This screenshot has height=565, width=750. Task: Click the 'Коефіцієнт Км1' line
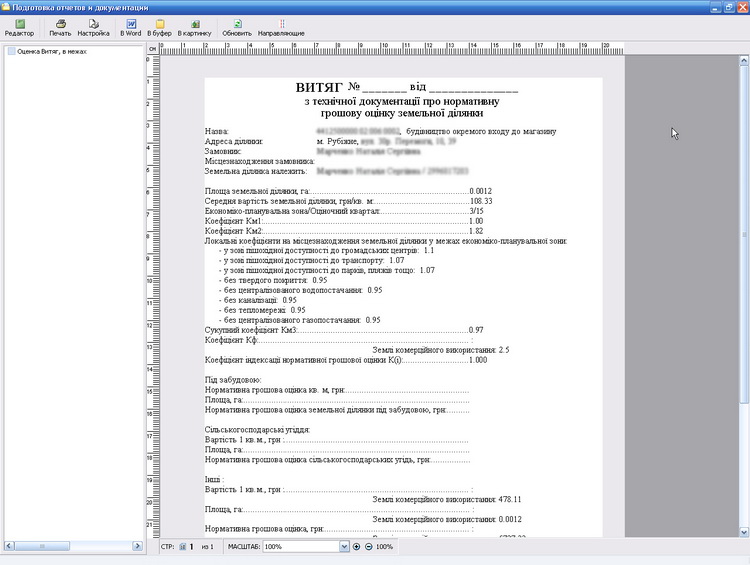click(344, 221)
